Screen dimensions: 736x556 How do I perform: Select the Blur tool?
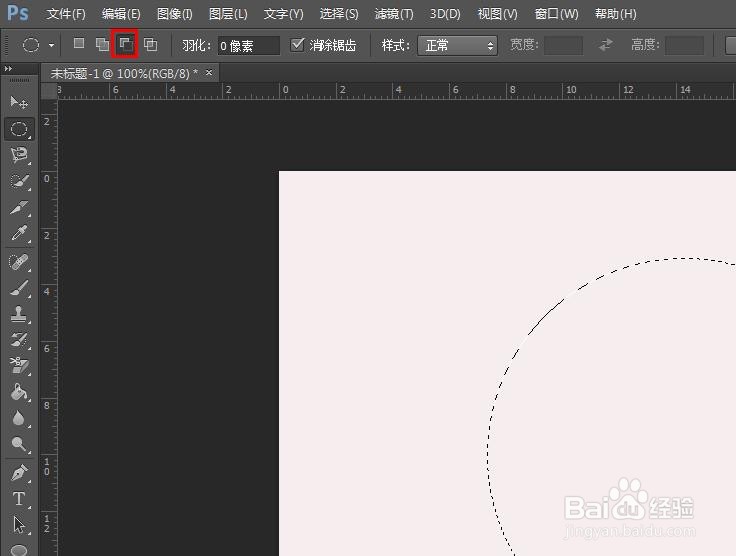(19, 418)
